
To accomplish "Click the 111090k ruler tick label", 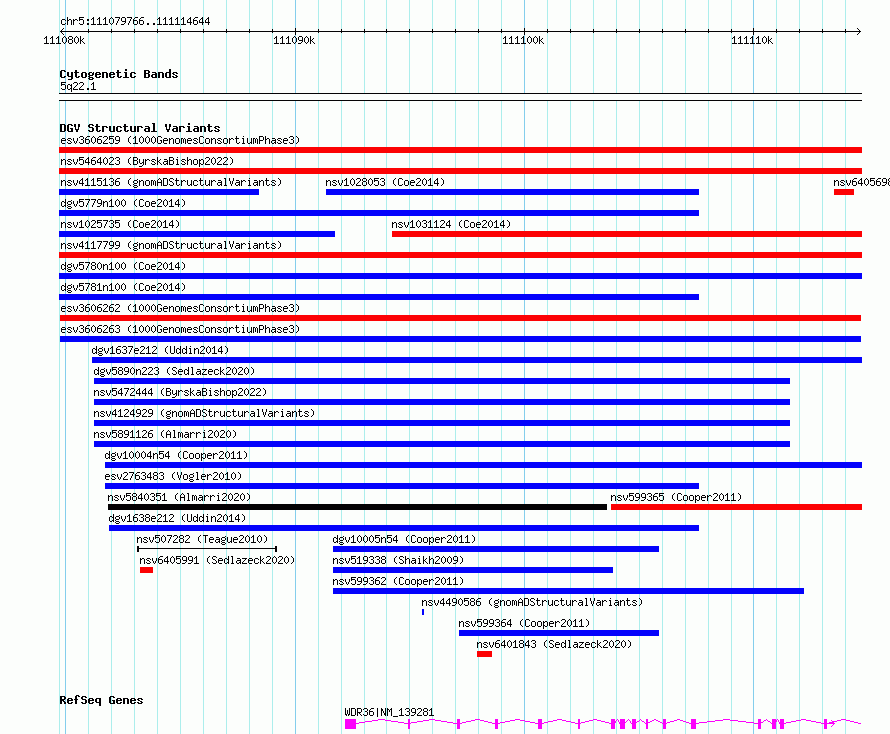I will click(x=294, y=40).
